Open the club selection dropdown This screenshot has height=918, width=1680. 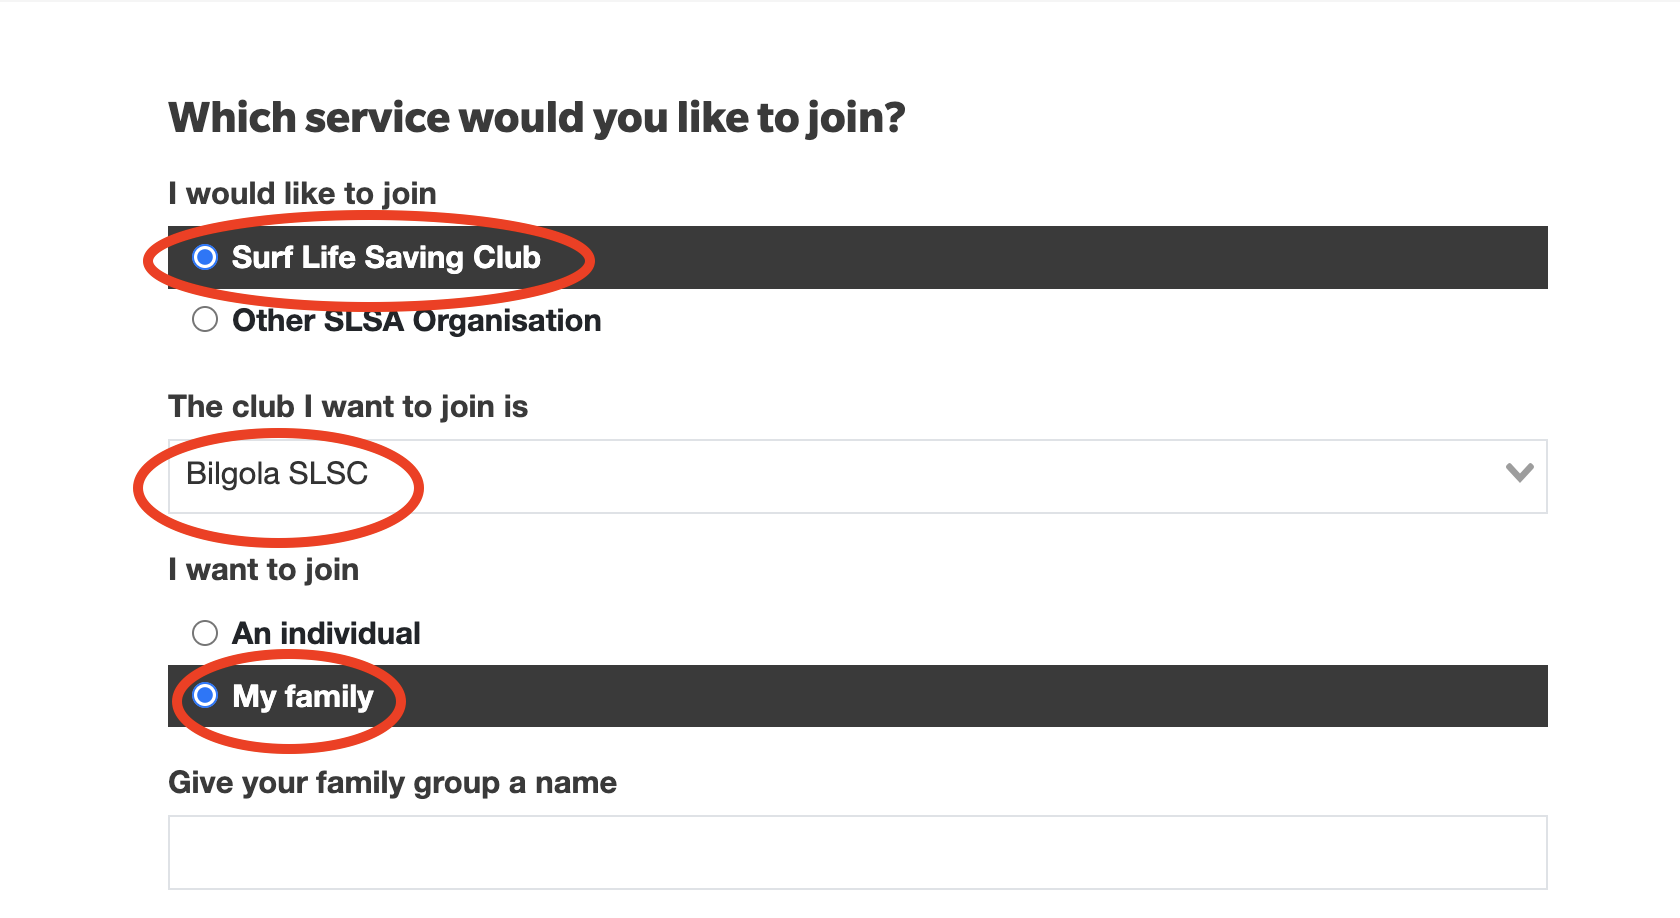point(858,476)
